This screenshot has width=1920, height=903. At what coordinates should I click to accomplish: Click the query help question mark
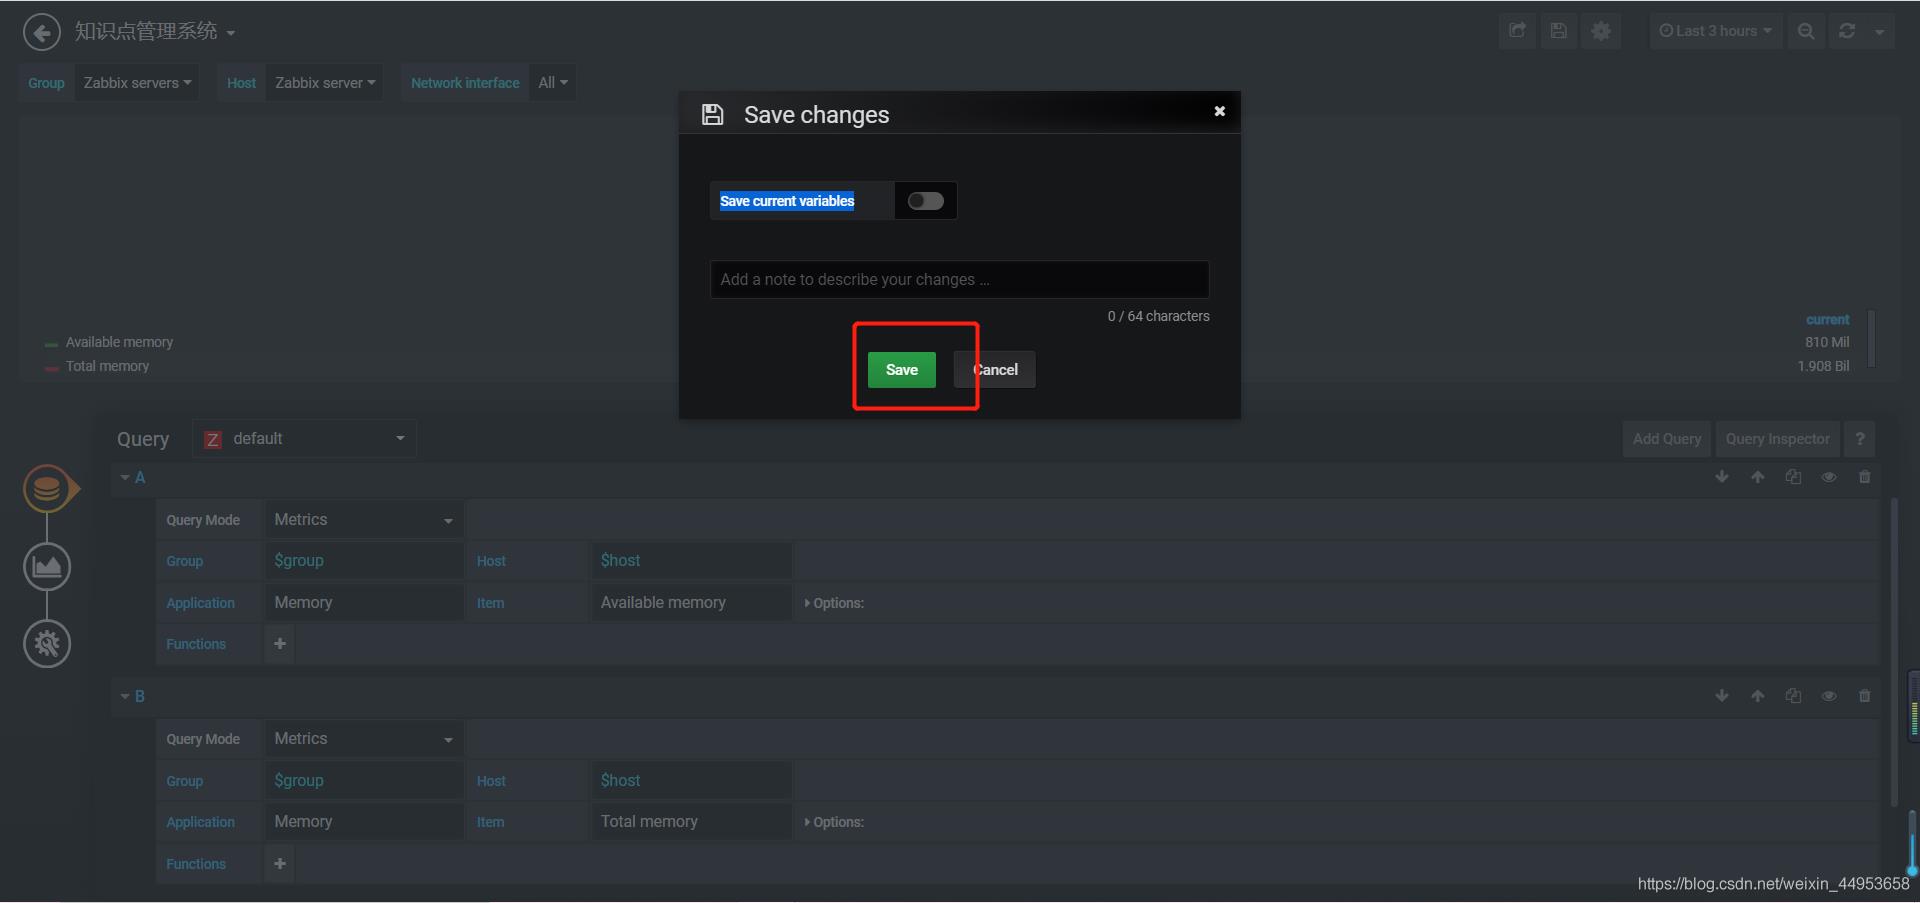click(x=1859, y=439)
